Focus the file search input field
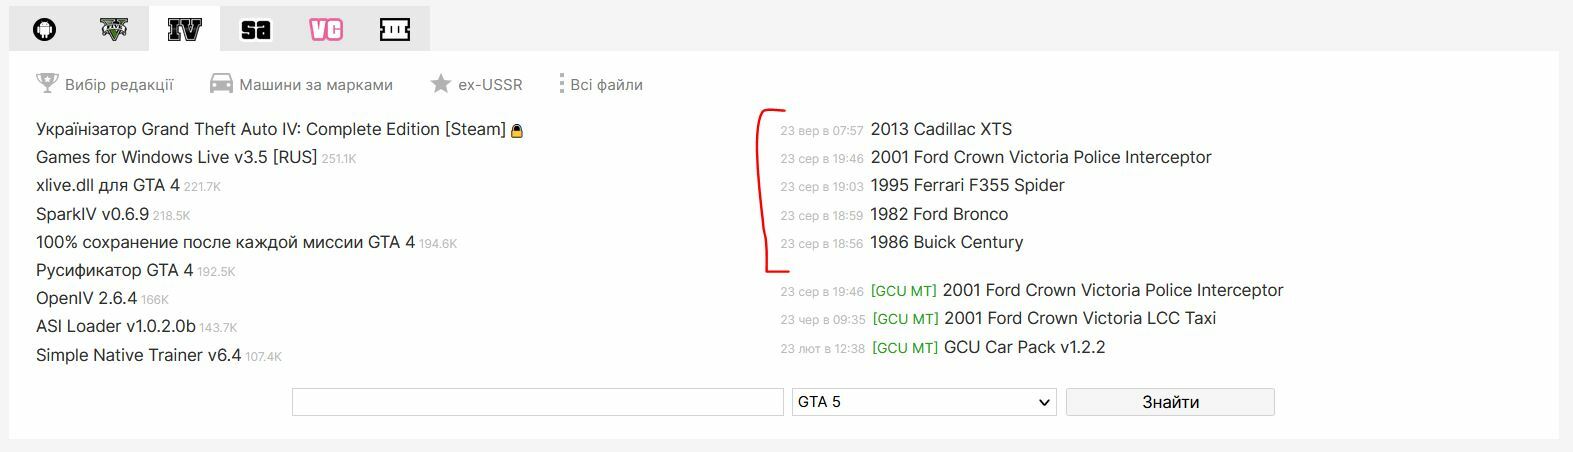The height and width of the screenshot is (452, 1573). (x=537, y=402)
